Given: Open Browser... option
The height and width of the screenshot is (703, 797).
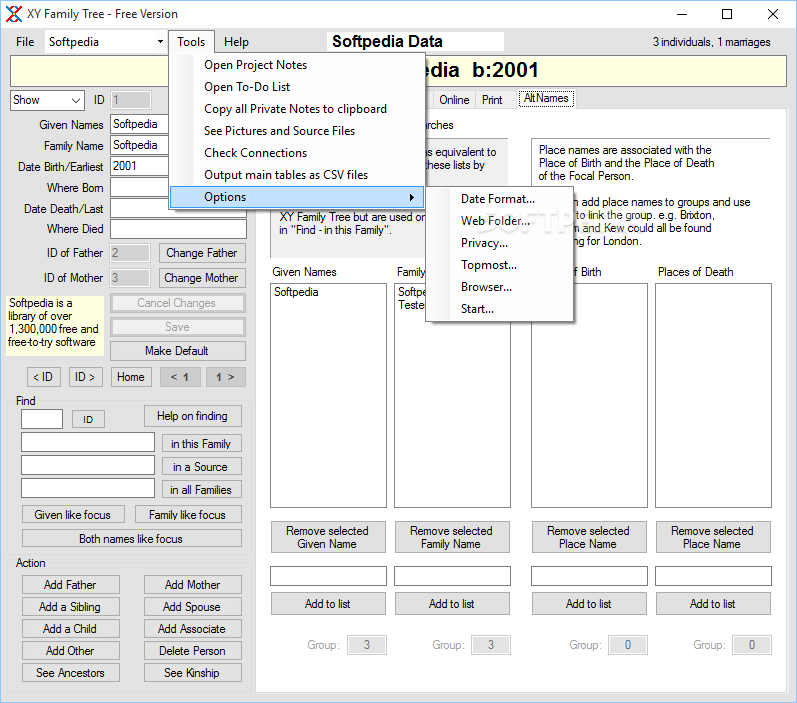Looking at the screenshot, I should [499, 287].
